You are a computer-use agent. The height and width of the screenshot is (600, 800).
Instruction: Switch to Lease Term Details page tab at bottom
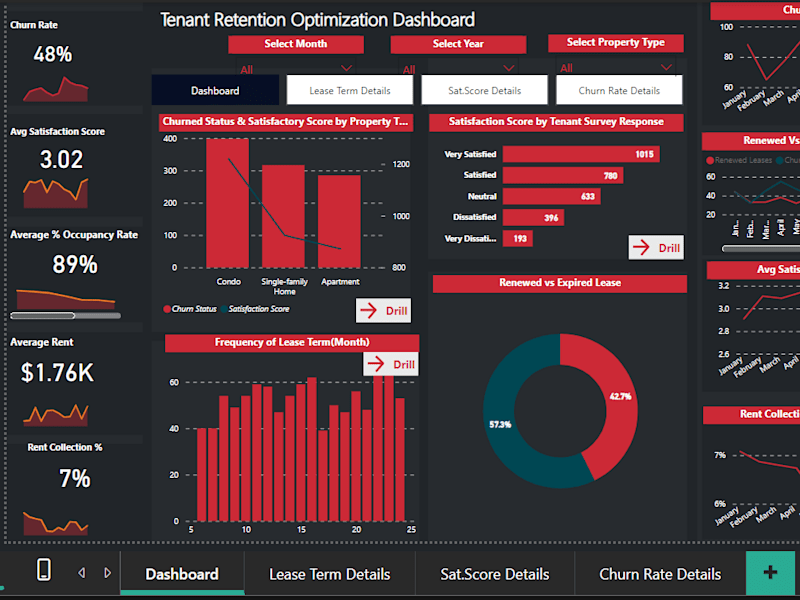tap(330, 574)
